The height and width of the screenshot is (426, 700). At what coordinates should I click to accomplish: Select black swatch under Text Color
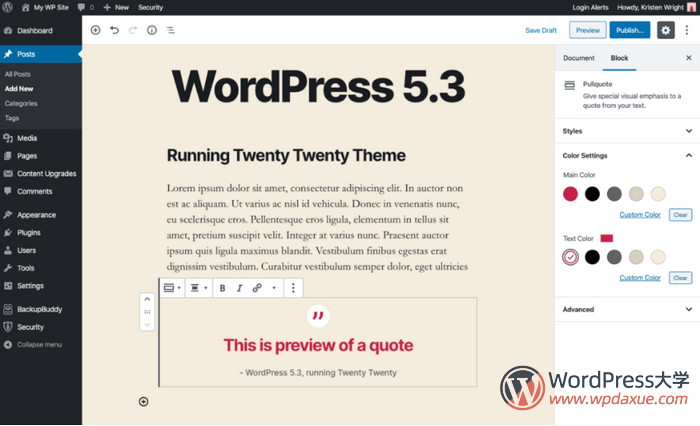pos(592,257)
